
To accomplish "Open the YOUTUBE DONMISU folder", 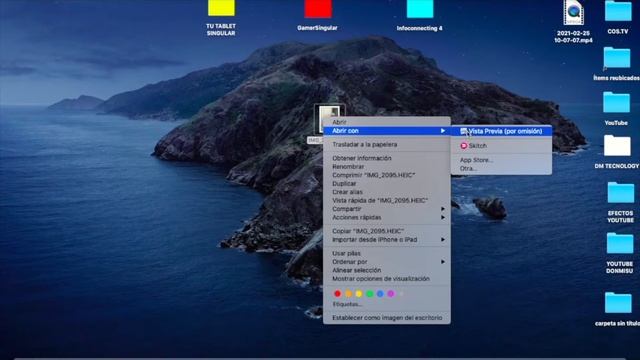I will (620, 243).
